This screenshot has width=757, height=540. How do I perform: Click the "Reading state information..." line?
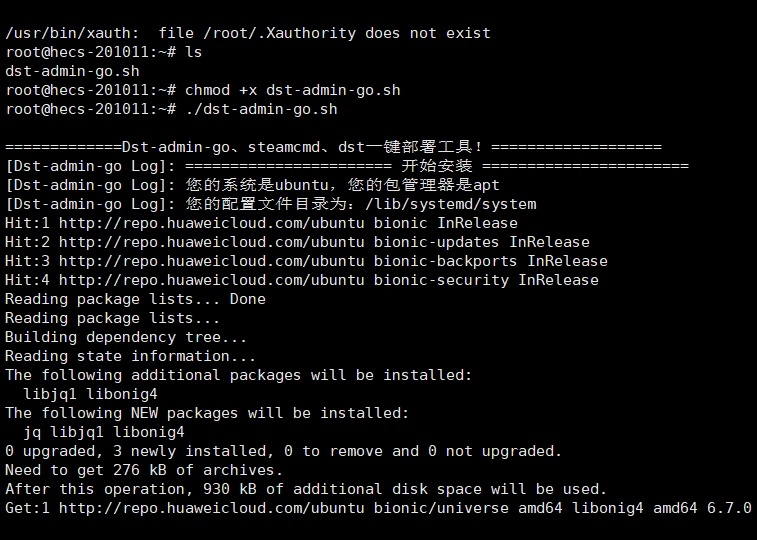click(130, 356)
